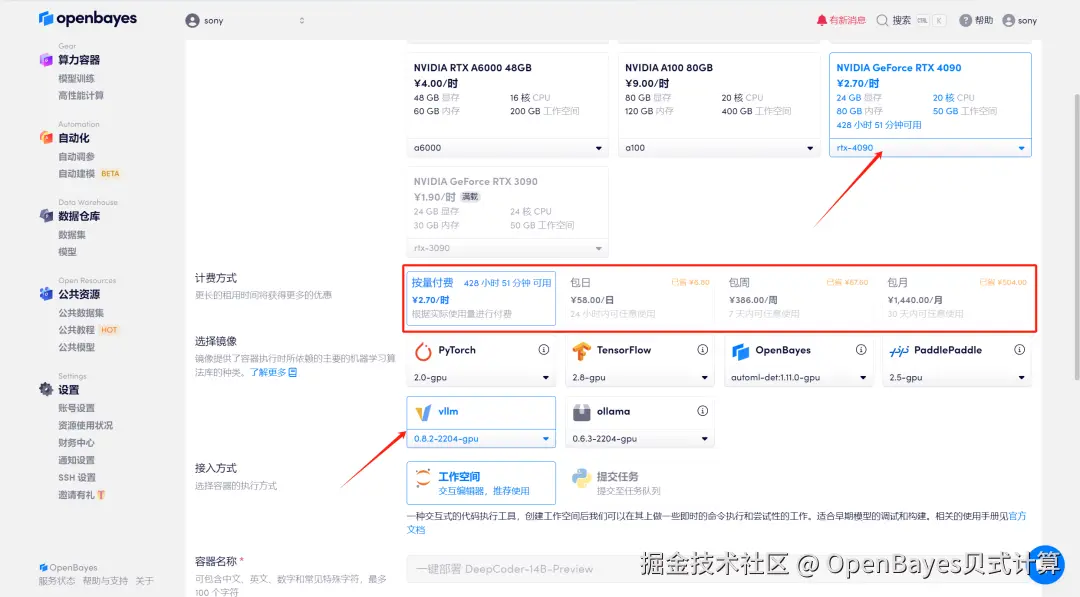Open the 设置 gear icon
1080x597 pixels.
pyautogui.click(x=46, y=390)
